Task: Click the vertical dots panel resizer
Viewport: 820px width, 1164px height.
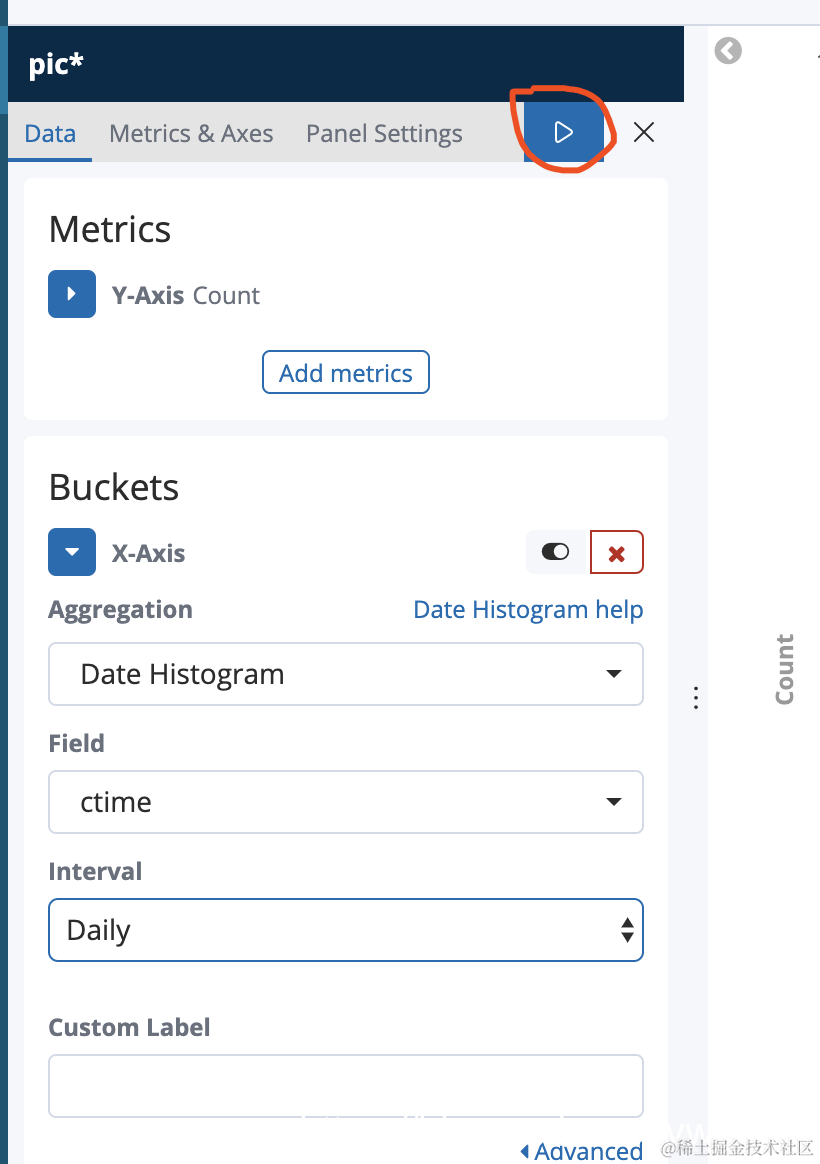Action: 695,698
